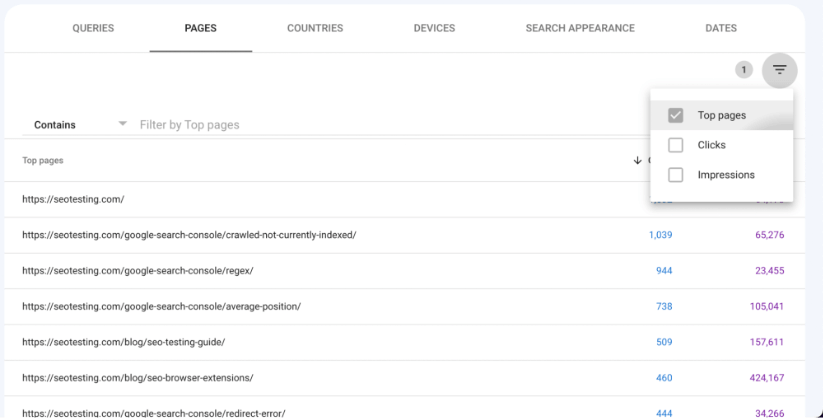The width and height of the screenshot is (823, 418).
Task: Click the descending sort arrow in header
Action: click(637, 160)
